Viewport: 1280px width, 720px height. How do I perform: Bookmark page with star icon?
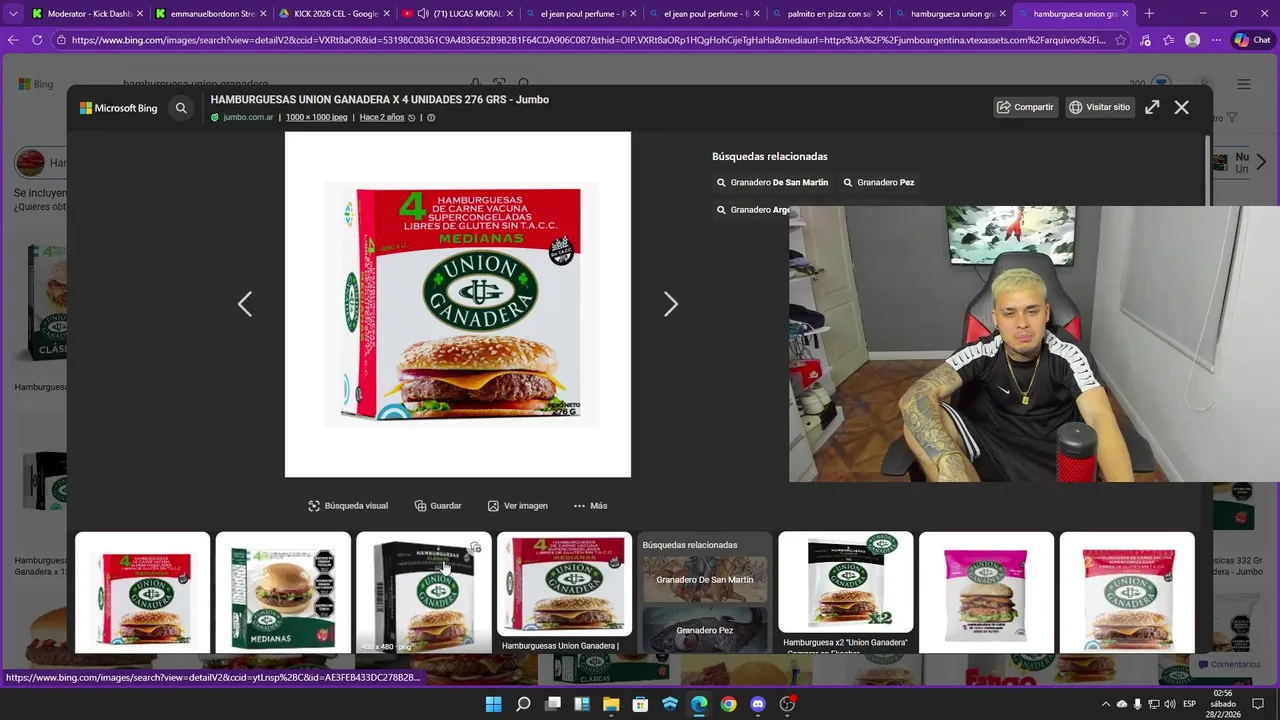click(x=1120, y=40)
